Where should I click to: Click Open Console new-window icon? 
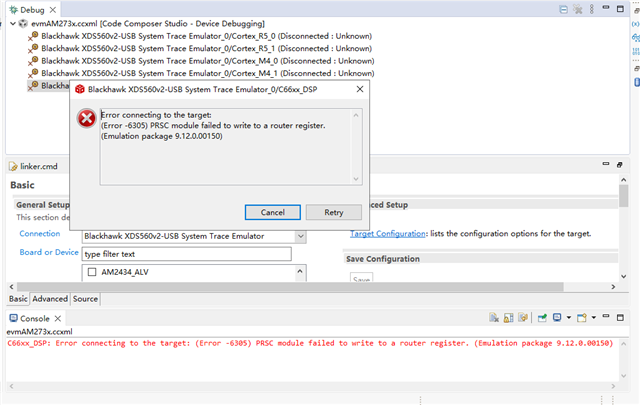point(582,318)
